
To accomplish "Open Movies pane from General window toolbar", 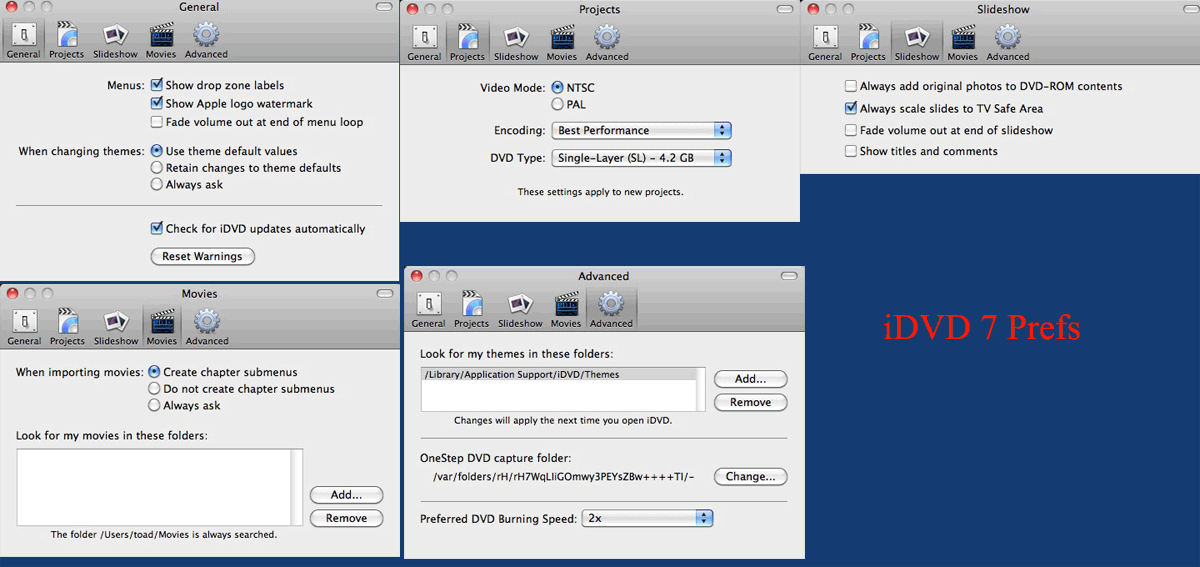I will [162, 40].
